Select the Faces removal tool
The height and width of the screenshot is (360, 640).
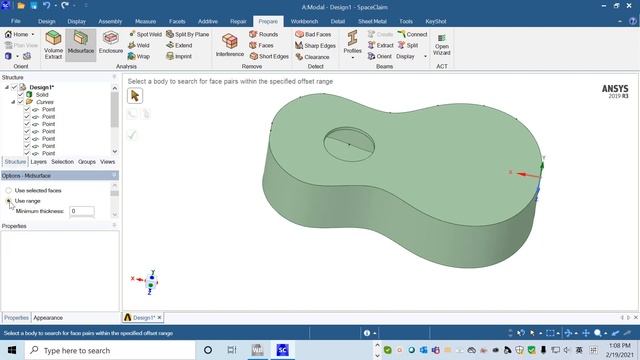click(x=262, y=45)
